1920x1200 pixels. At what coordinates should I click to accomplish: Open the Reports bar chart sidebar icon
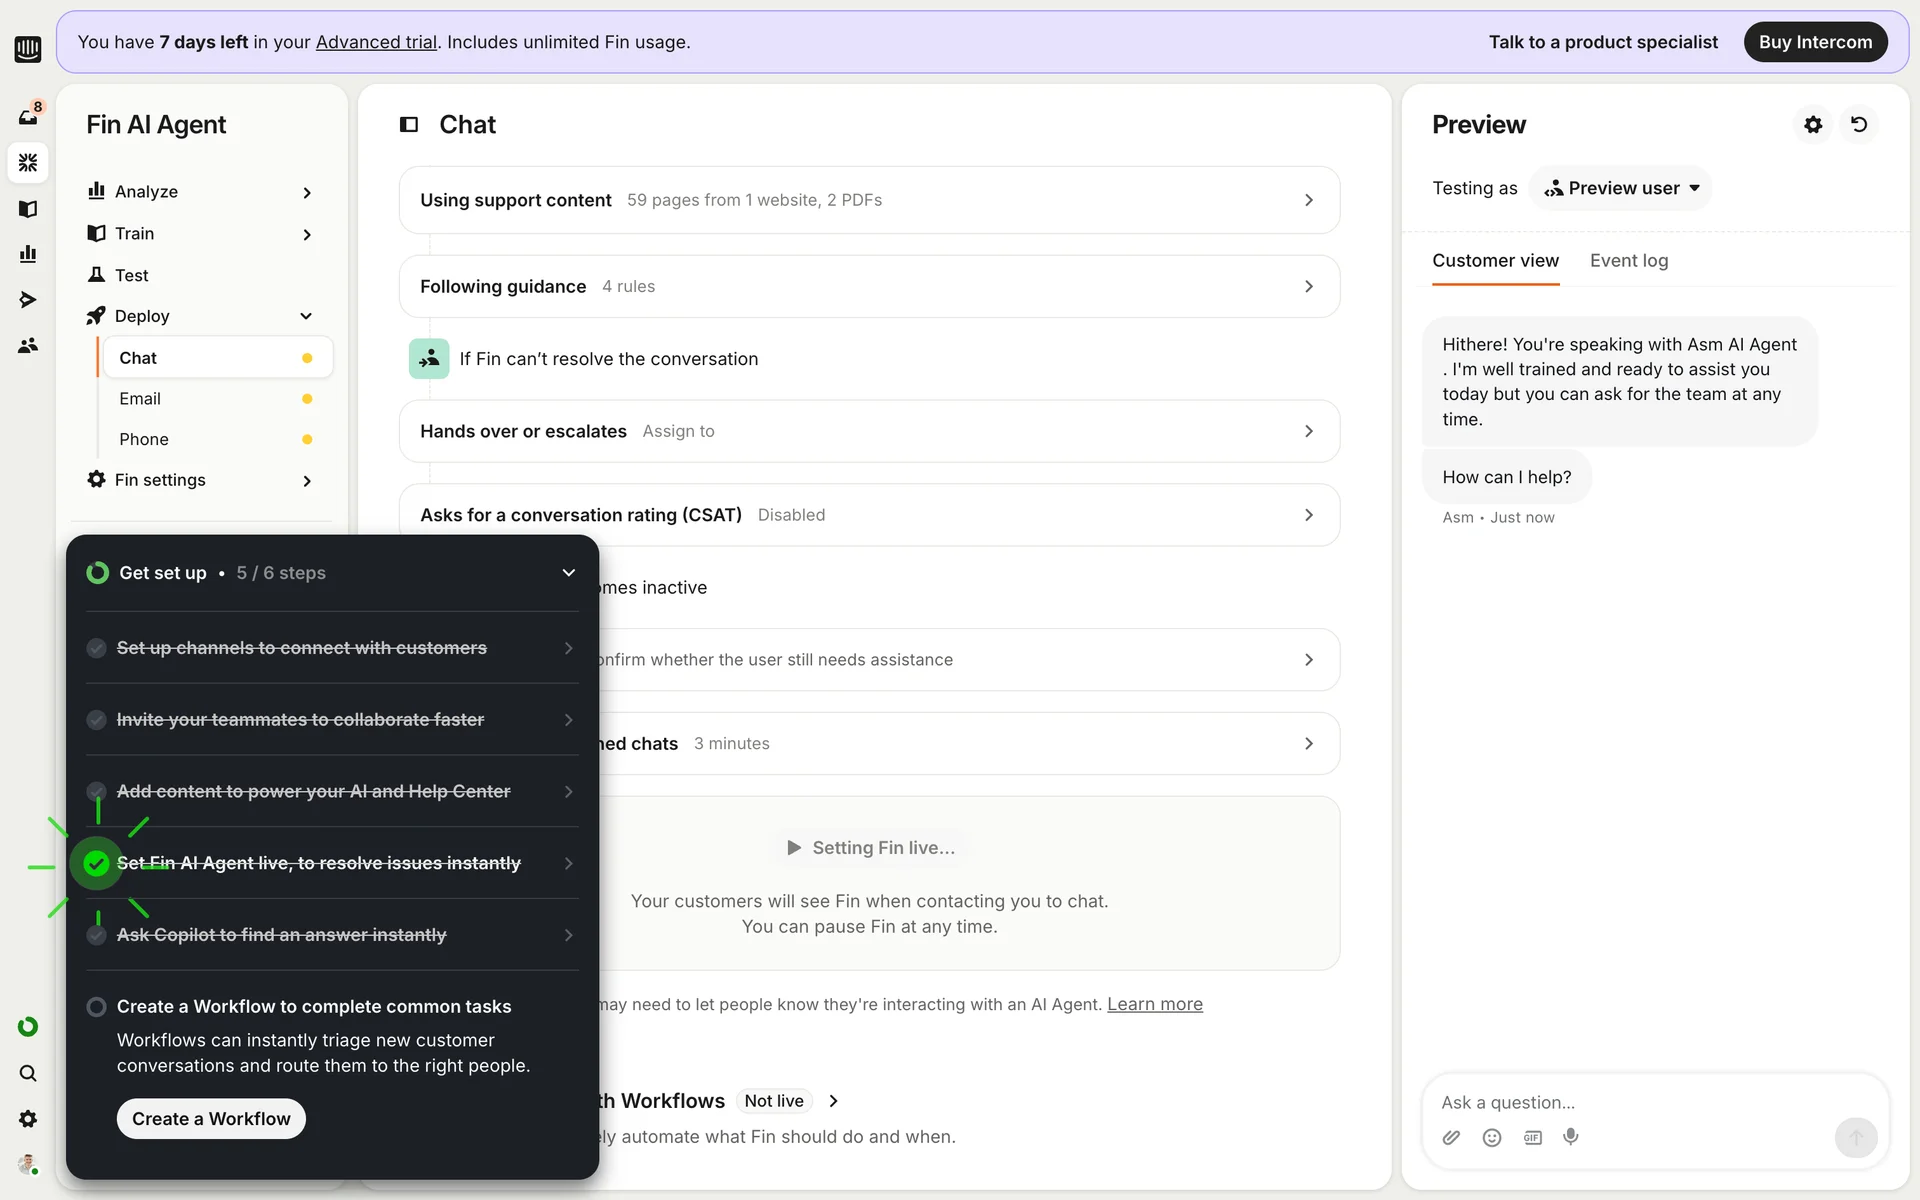28,254
